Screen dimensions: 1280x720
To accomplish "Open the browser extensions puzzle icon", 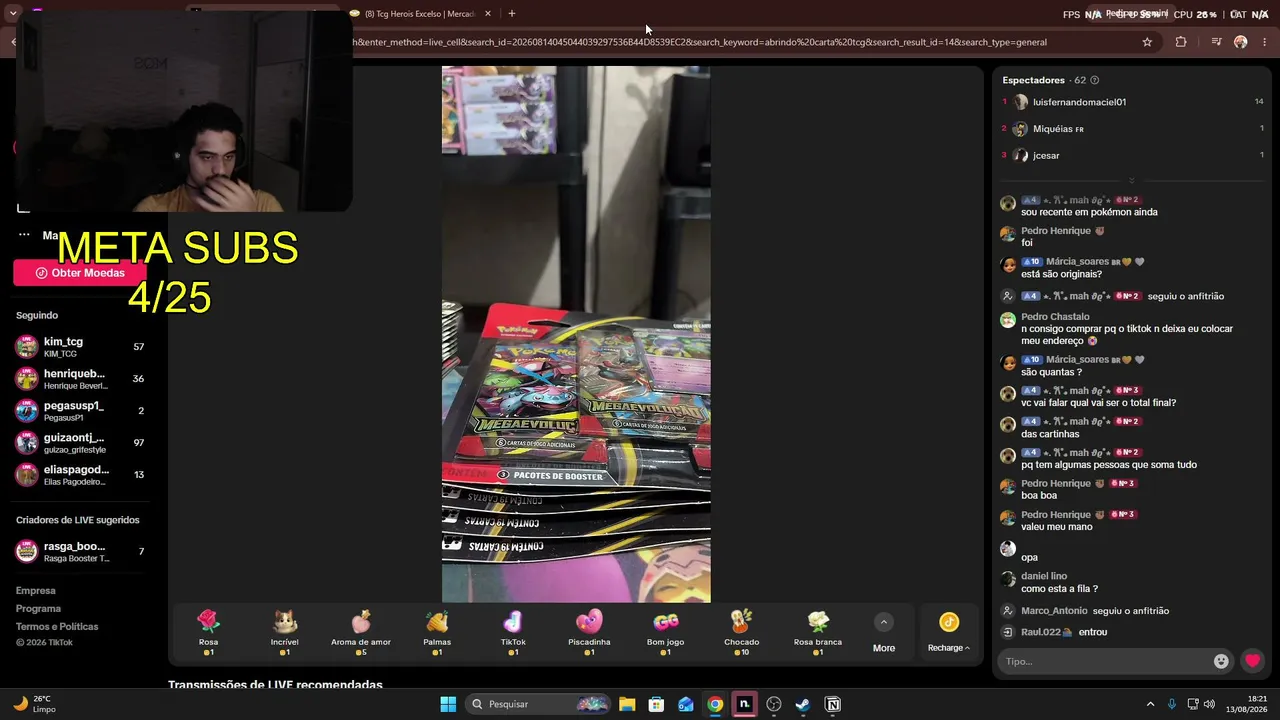I will pos(1181,42).
